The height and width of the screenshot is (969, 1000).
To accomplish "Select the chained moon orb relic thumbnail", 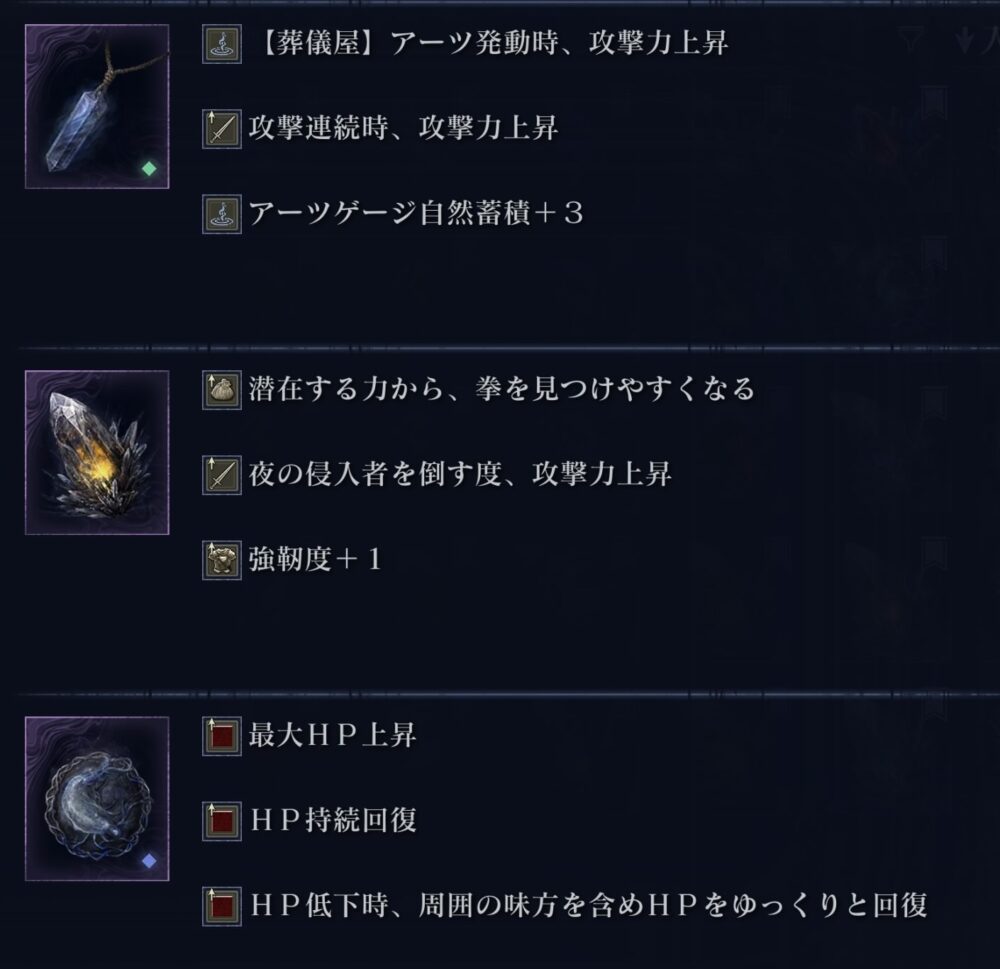I will (x=97, y=799).
